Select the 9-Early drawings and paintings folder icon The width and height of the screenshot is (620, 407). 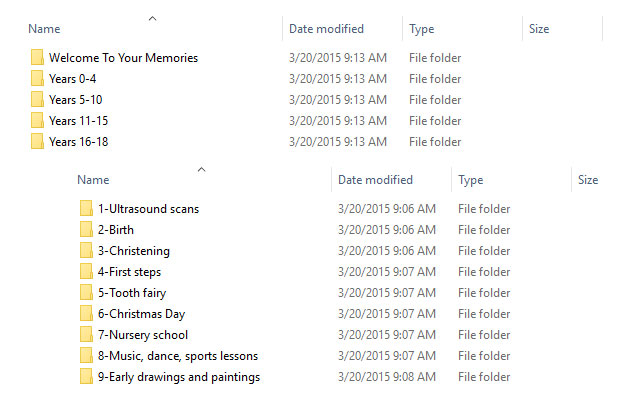tap(86, 376)
